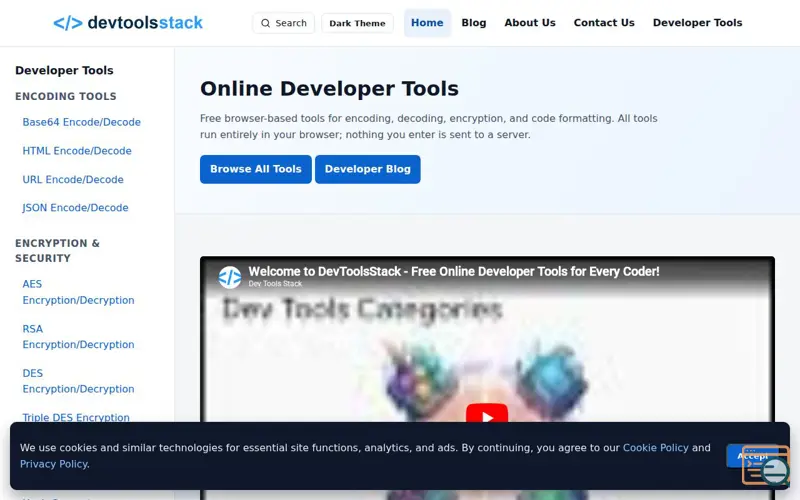Click the devtoolsstack logo
The height and width of the screenshot is (500, 800).
point(128,23)
